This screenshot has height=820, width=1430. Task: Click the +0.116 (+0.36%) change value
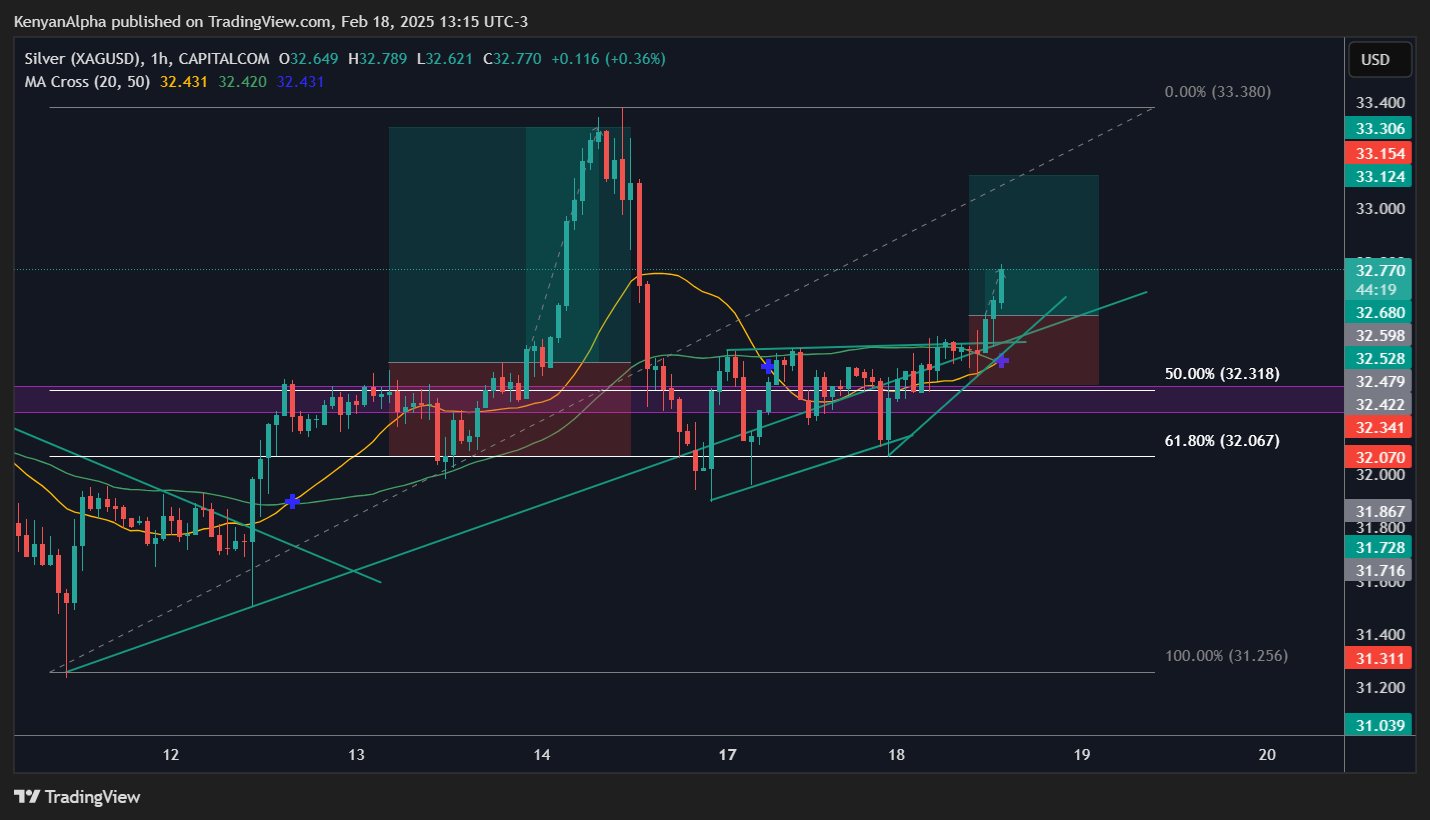click(607, 59)
